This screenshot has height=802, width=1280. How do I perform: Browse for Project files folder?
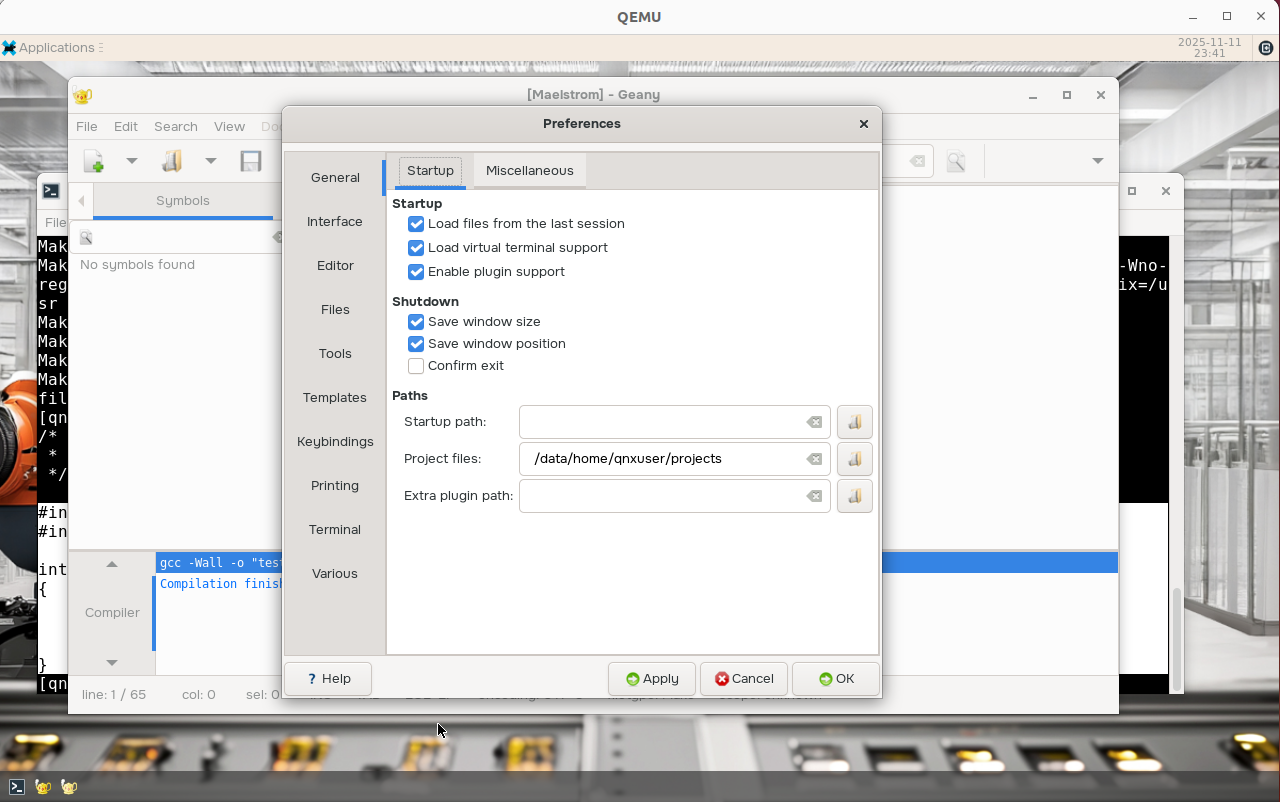point(854,459)
